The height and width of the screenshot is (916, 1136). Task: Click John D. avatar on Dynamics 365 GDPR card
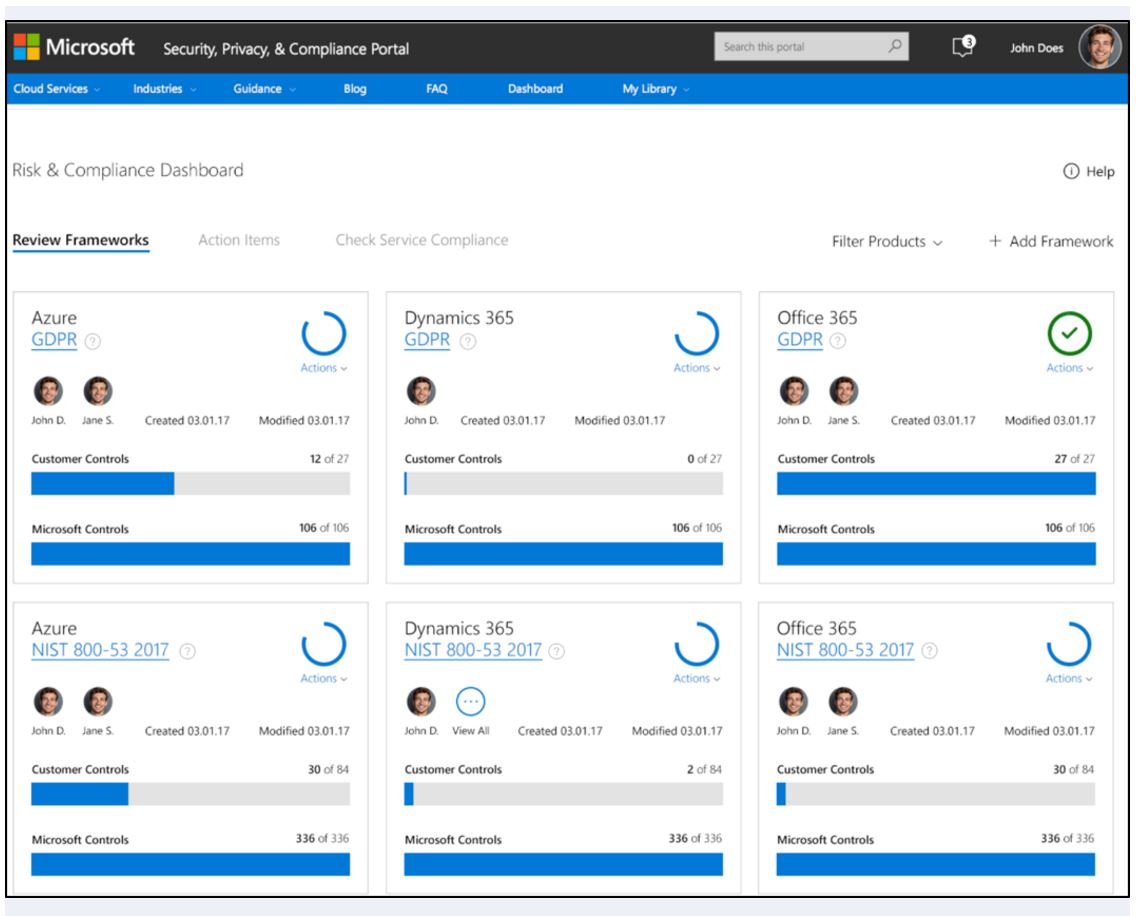(421, 391)
